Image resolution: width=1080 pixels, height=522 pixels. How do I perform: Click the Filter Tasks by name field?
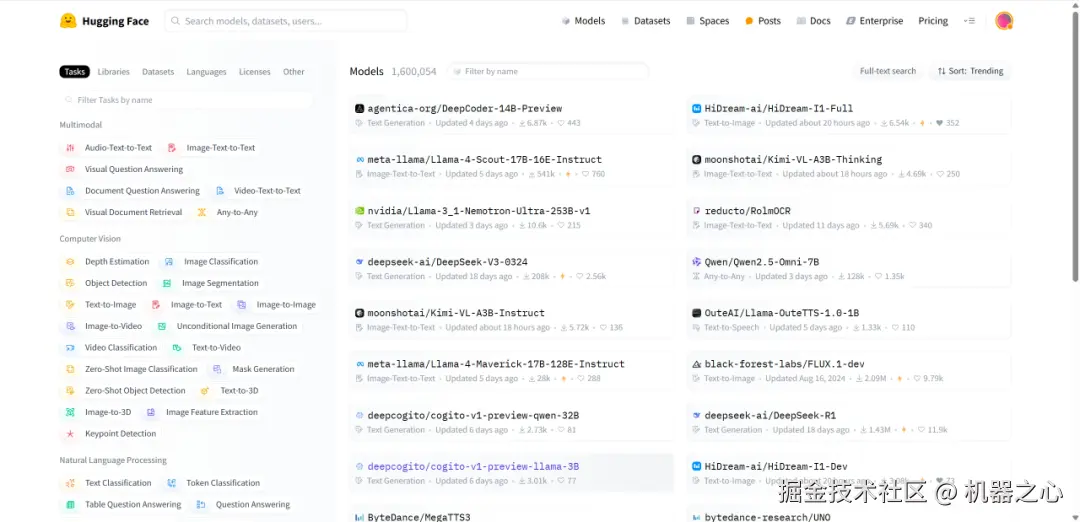[x=186, y=100]
